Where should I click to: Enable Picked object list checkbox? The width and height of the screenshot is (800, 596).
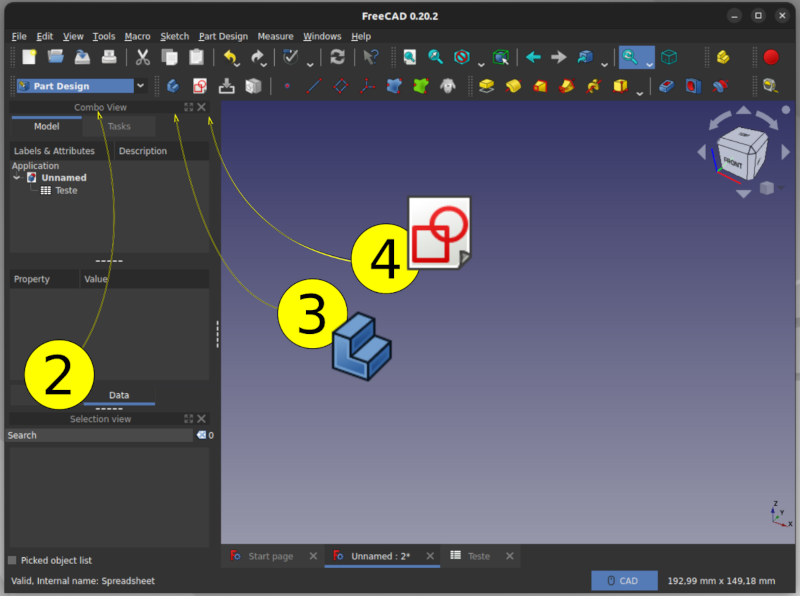[12, 560]
